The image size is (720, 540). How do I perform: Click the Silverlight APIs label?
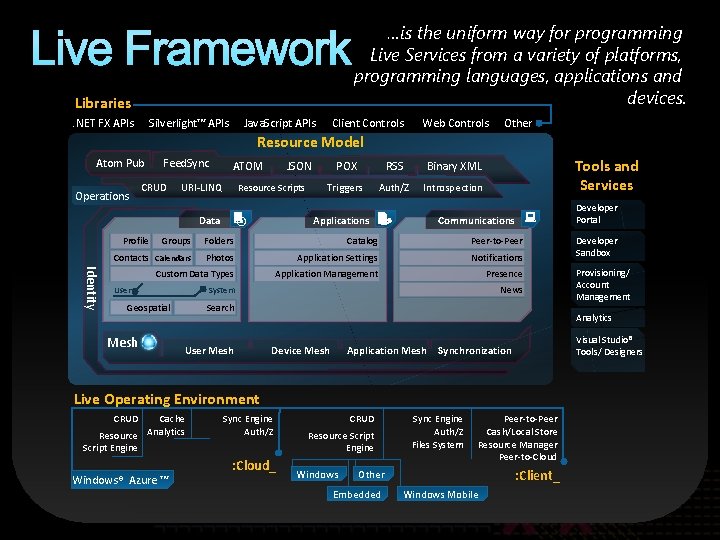pos(188,123)
